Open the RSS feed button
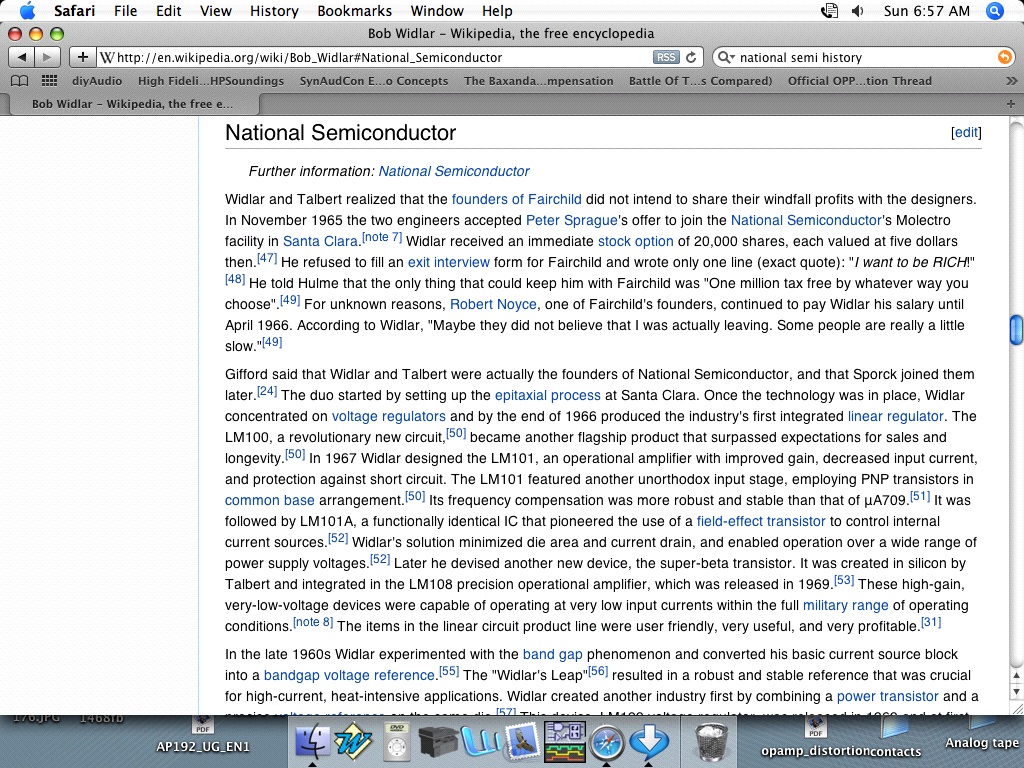The width and height of the screenshot is (1024, 768). pyautogui.click(x=665, y=57)
